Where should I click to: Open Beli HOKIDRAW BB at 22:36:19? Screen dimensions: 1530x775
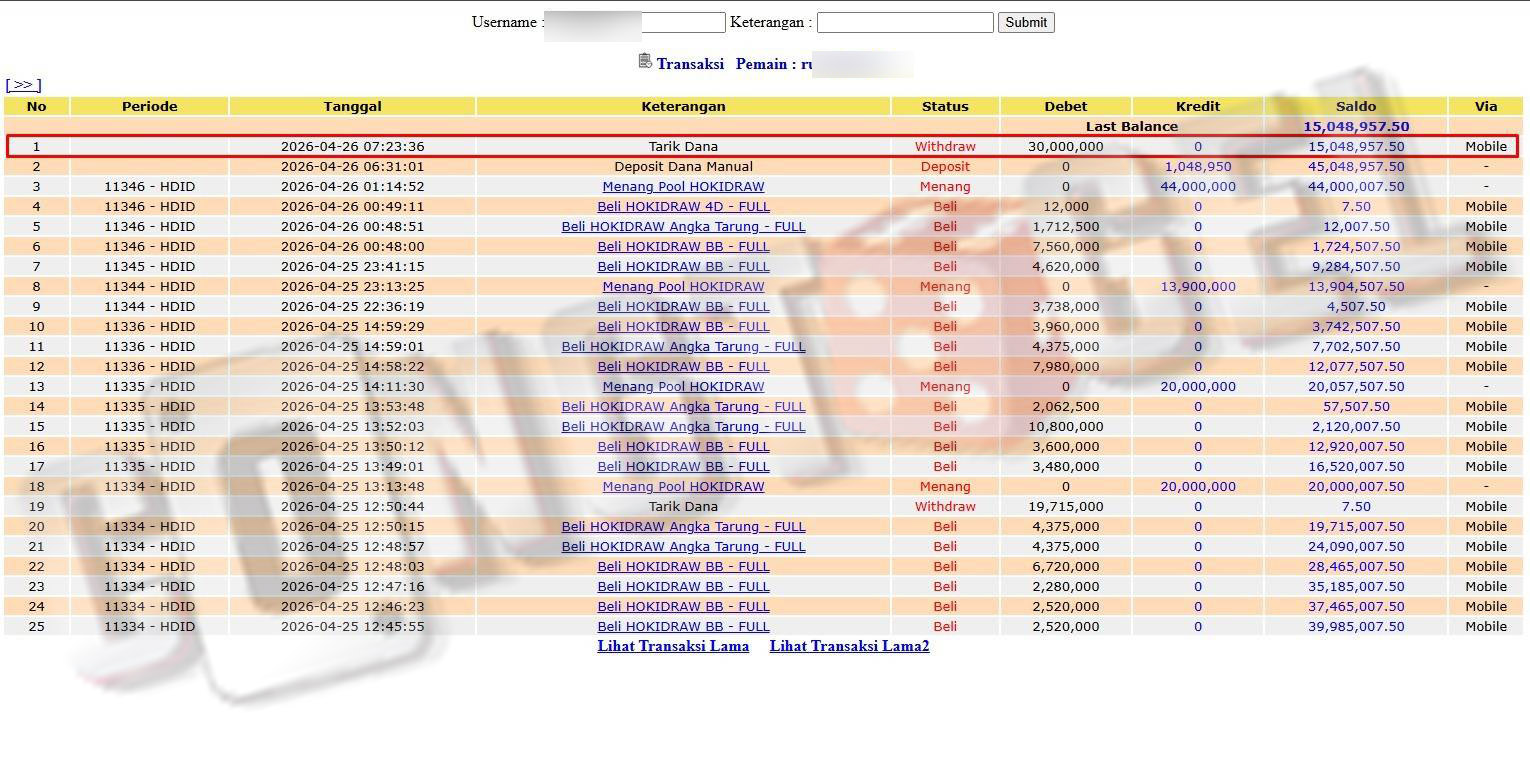pyautogui.click(x=683, y=307)
